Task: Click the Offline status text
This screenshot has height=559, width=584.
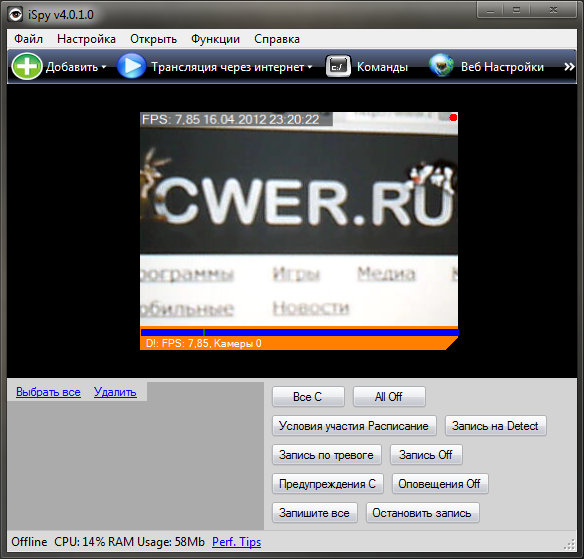Action: coord(29,542)
